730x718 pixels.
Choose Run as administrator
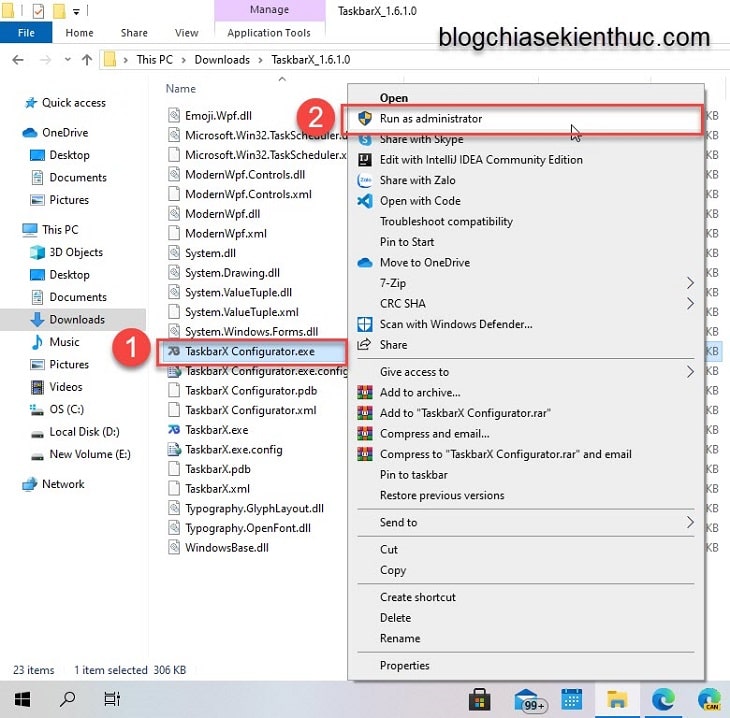(525, 118)
